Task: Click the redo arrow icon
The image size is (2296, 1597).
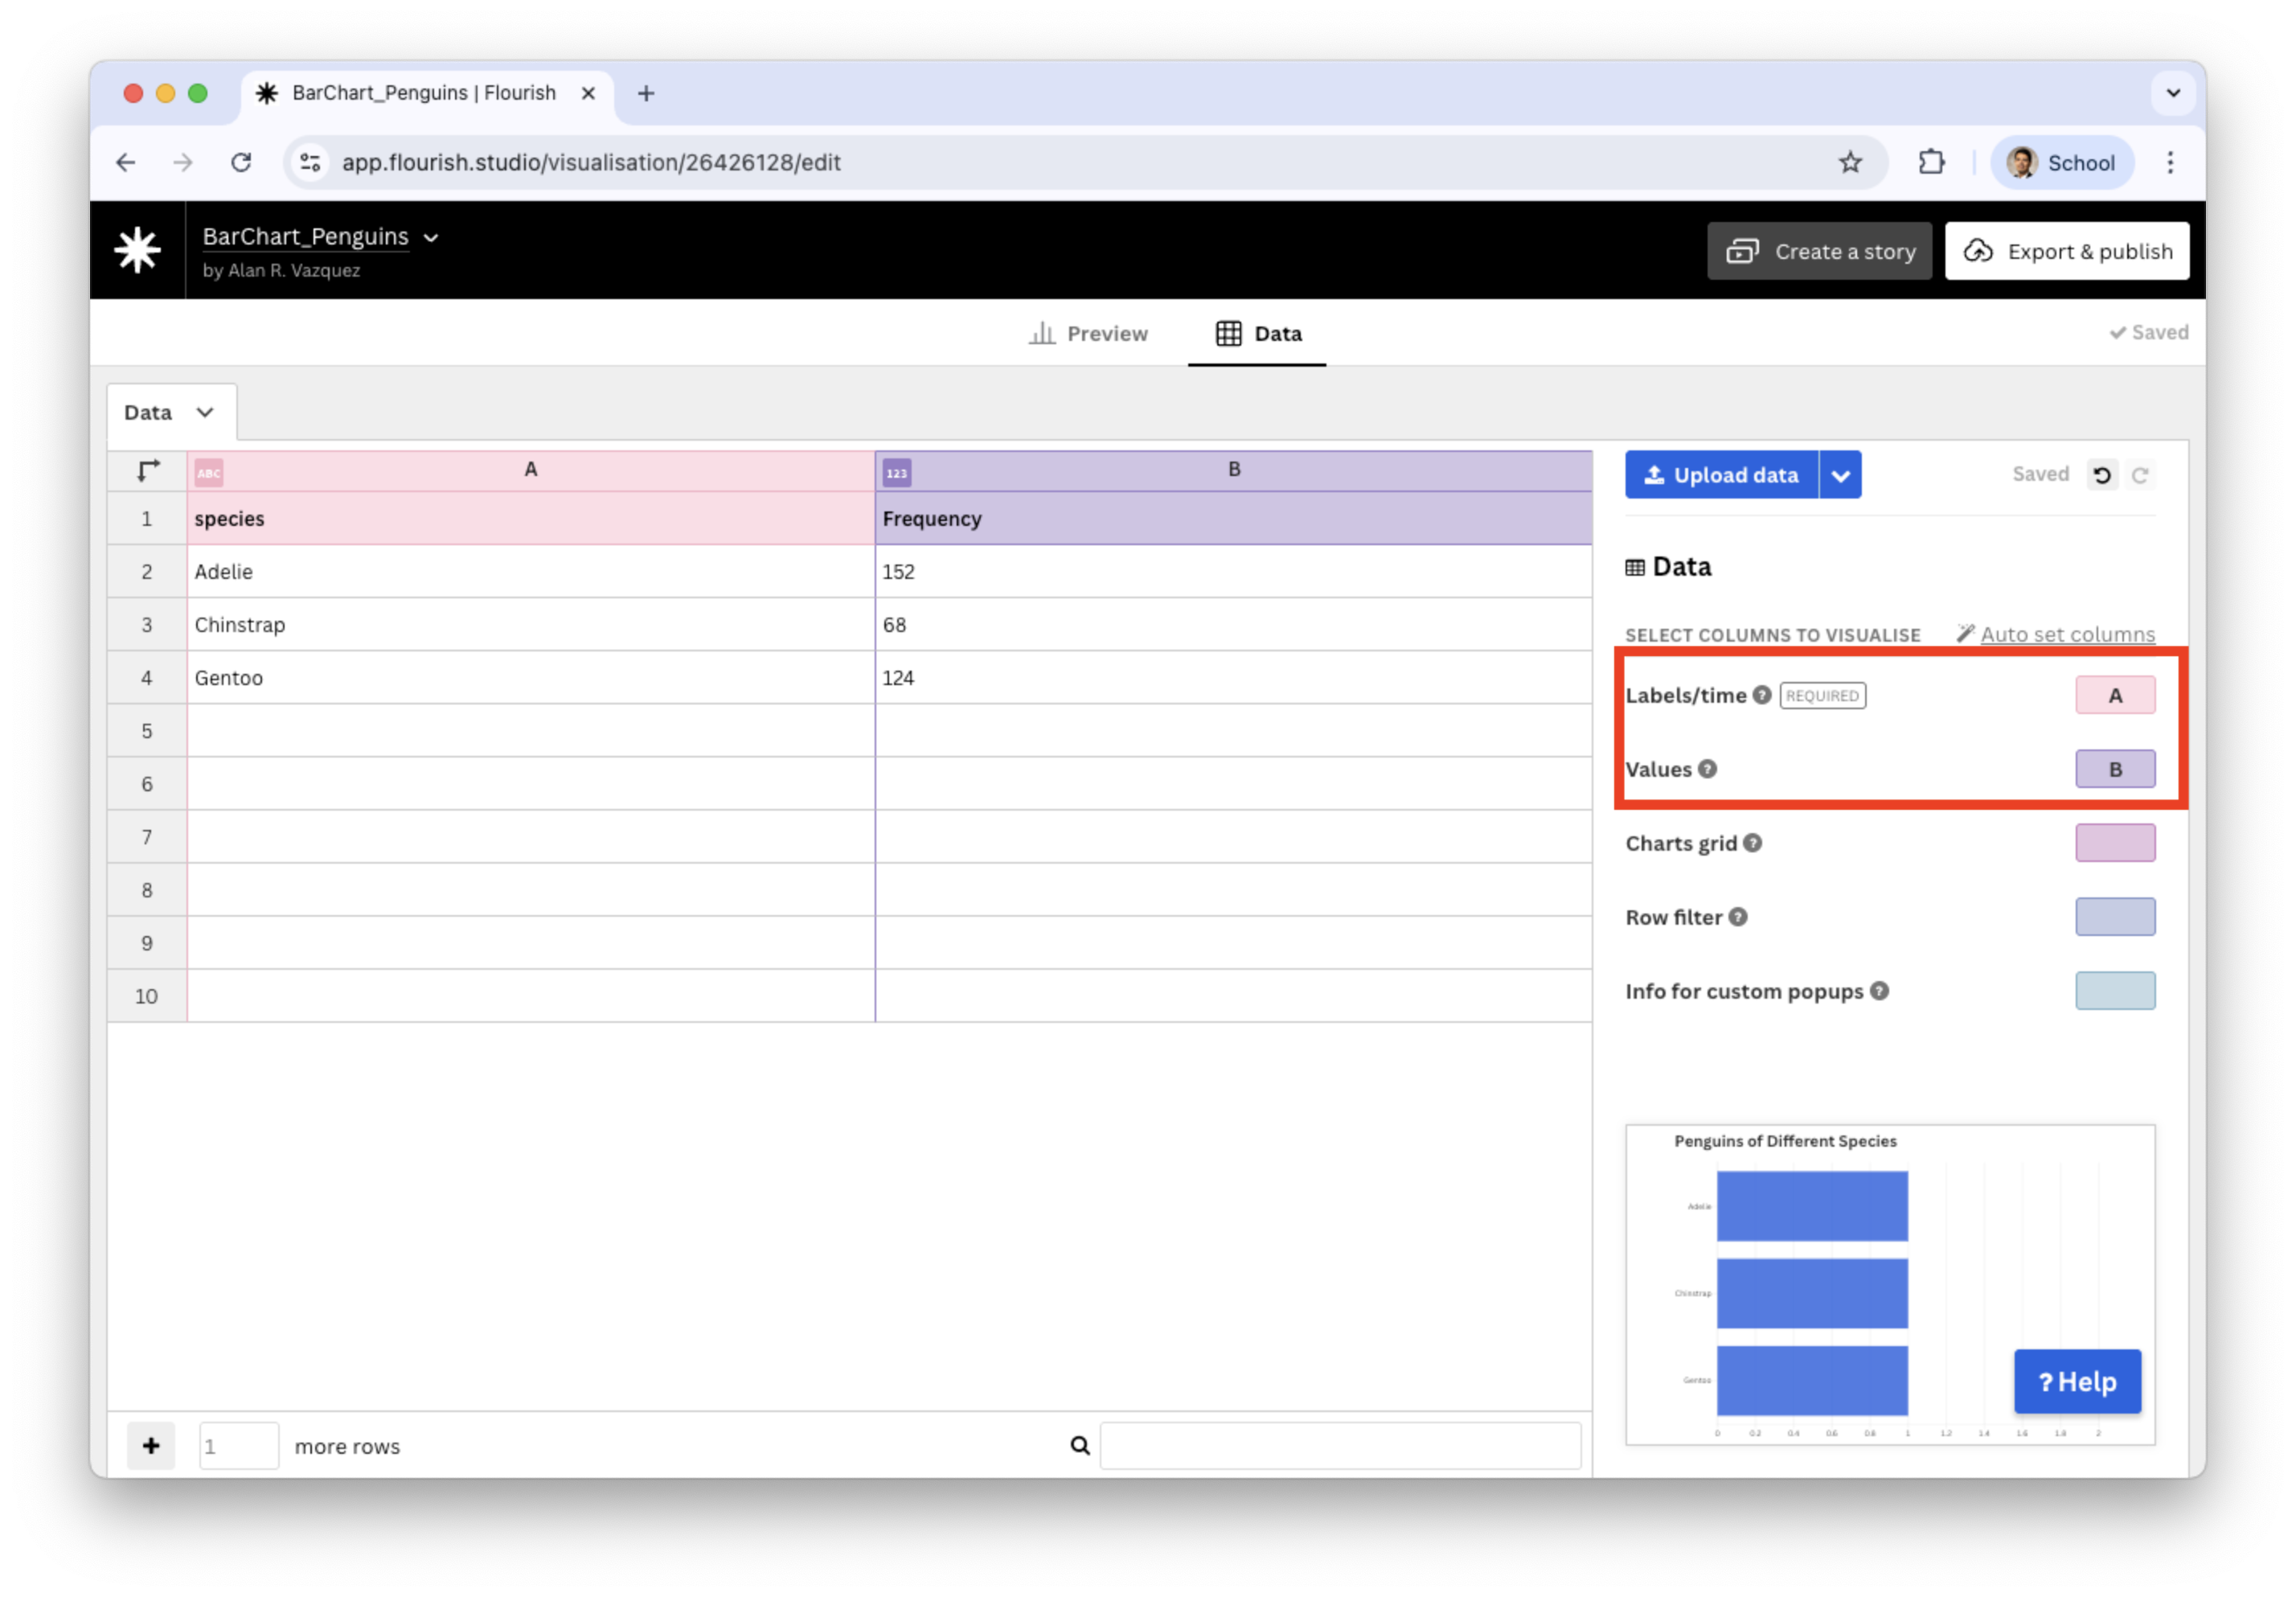Action: pyautogui.click(x=2139, y=475)
